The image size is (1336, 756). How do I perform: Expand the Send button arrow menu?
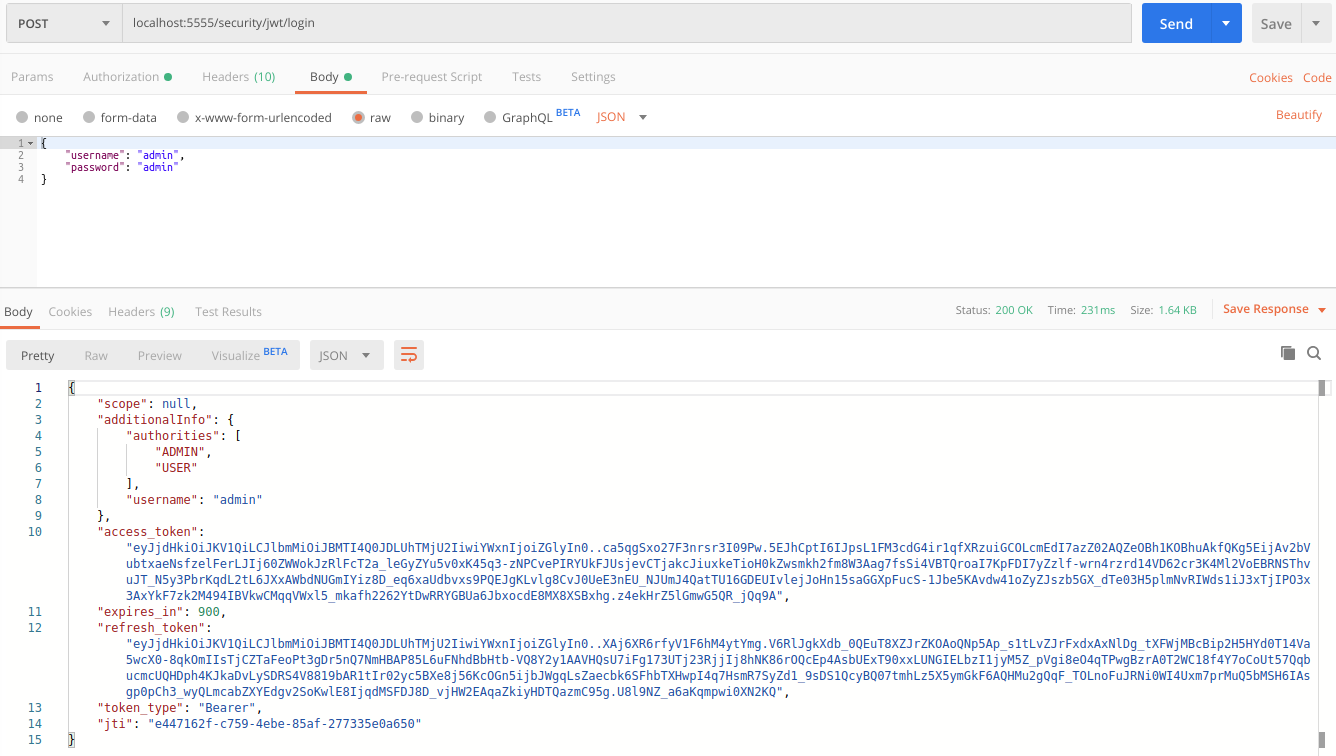coord(1226,24)
